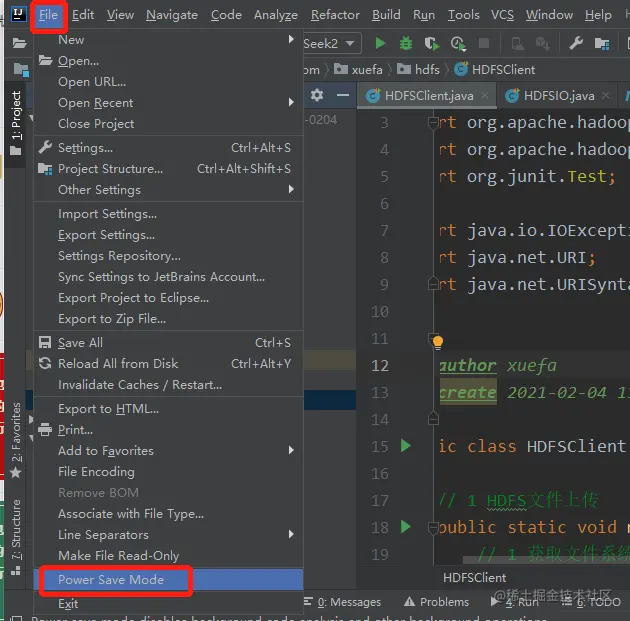
Task: Choose Reload All from Disk
Action: click(169, 364)
